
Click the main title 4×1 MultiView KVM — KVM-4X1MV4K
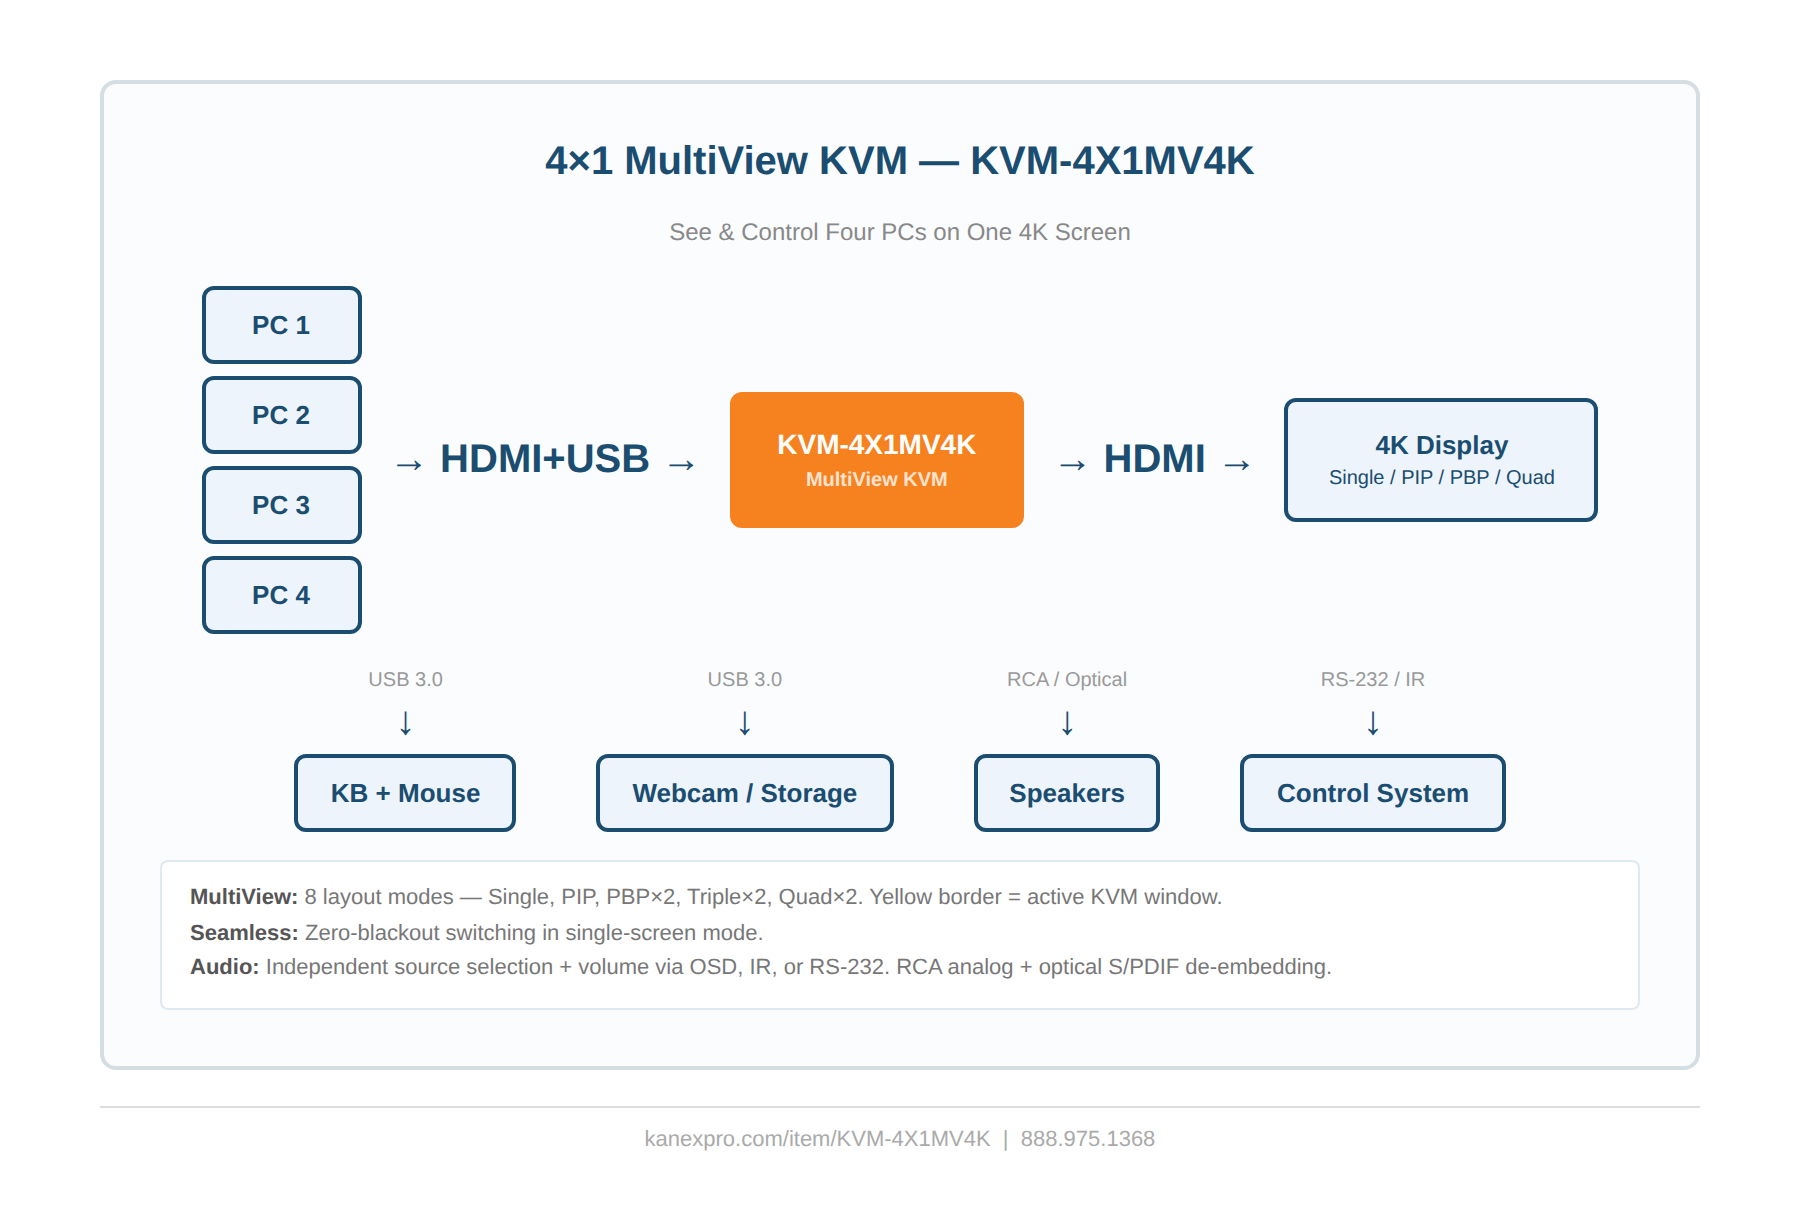(900, 160)
